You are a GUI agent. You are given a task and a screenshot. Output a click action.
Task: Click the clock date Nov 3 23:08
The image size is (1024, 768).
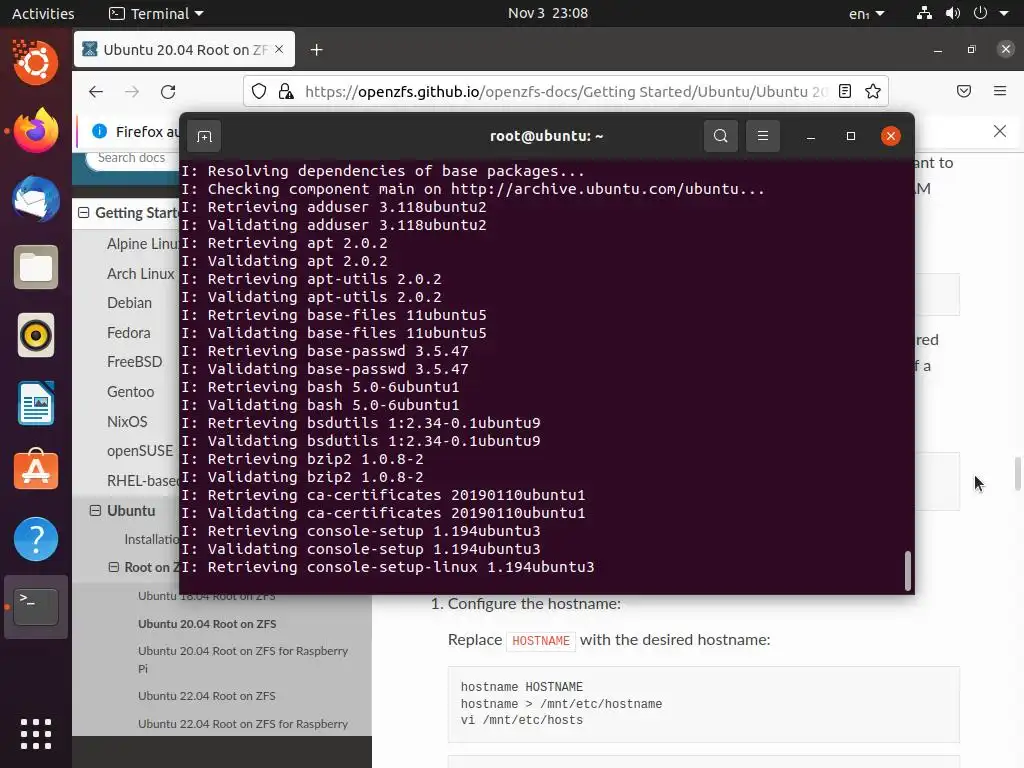click(x=548, y=13)
